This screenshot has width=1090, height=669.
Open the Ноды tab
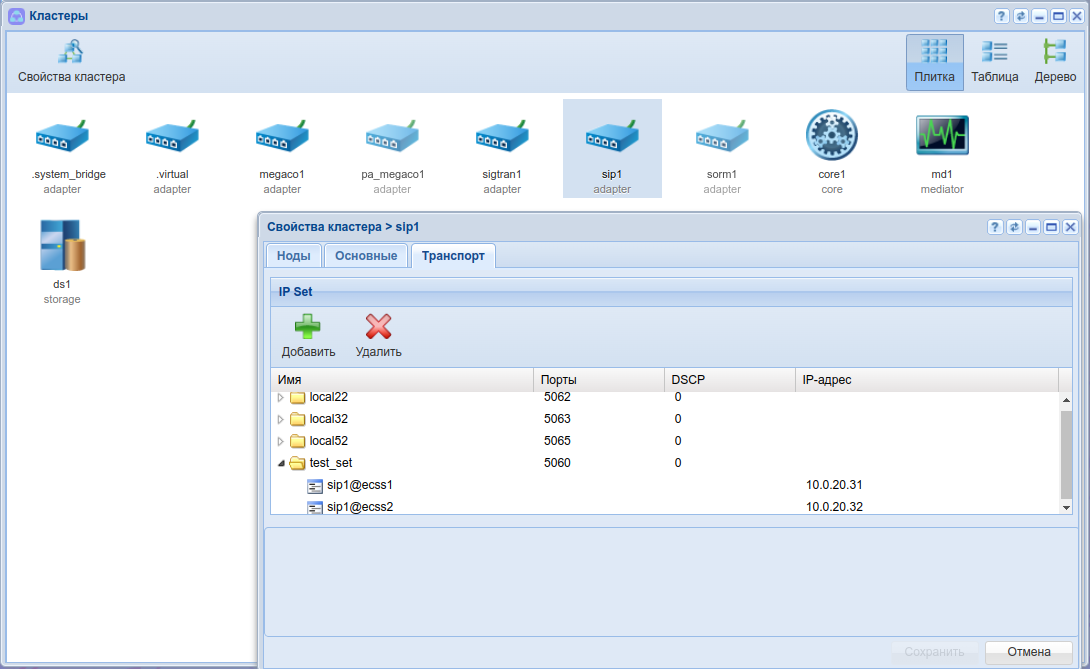point(293,256)
